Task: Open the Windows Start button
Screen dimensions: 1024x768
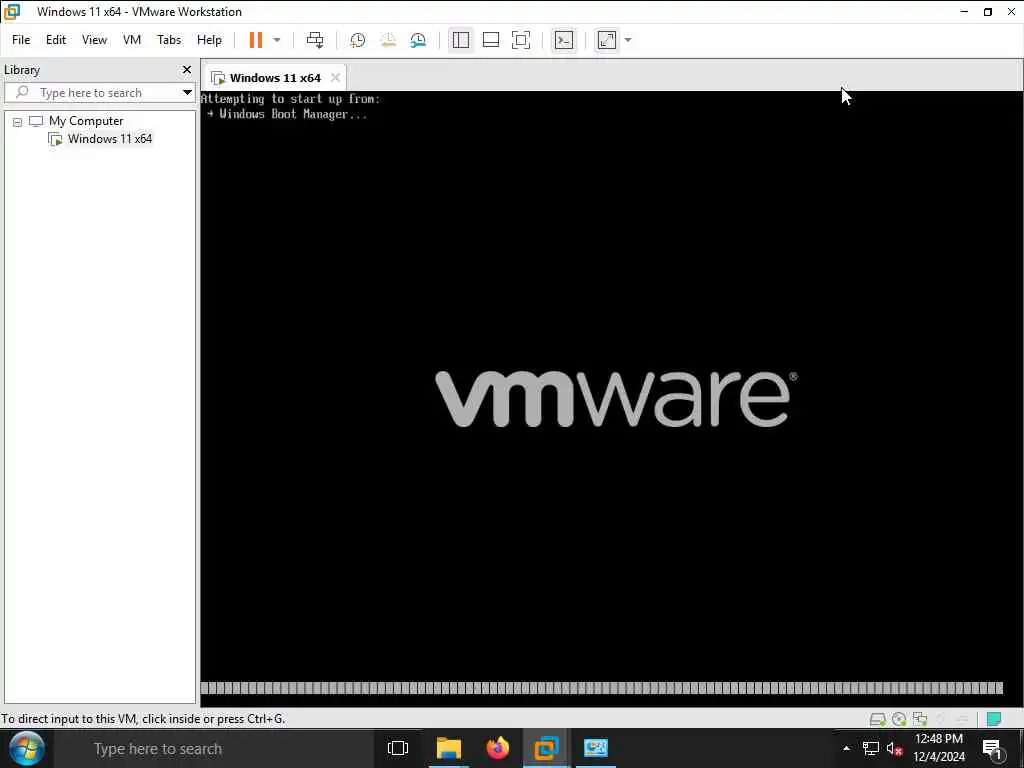Action: 27,748
